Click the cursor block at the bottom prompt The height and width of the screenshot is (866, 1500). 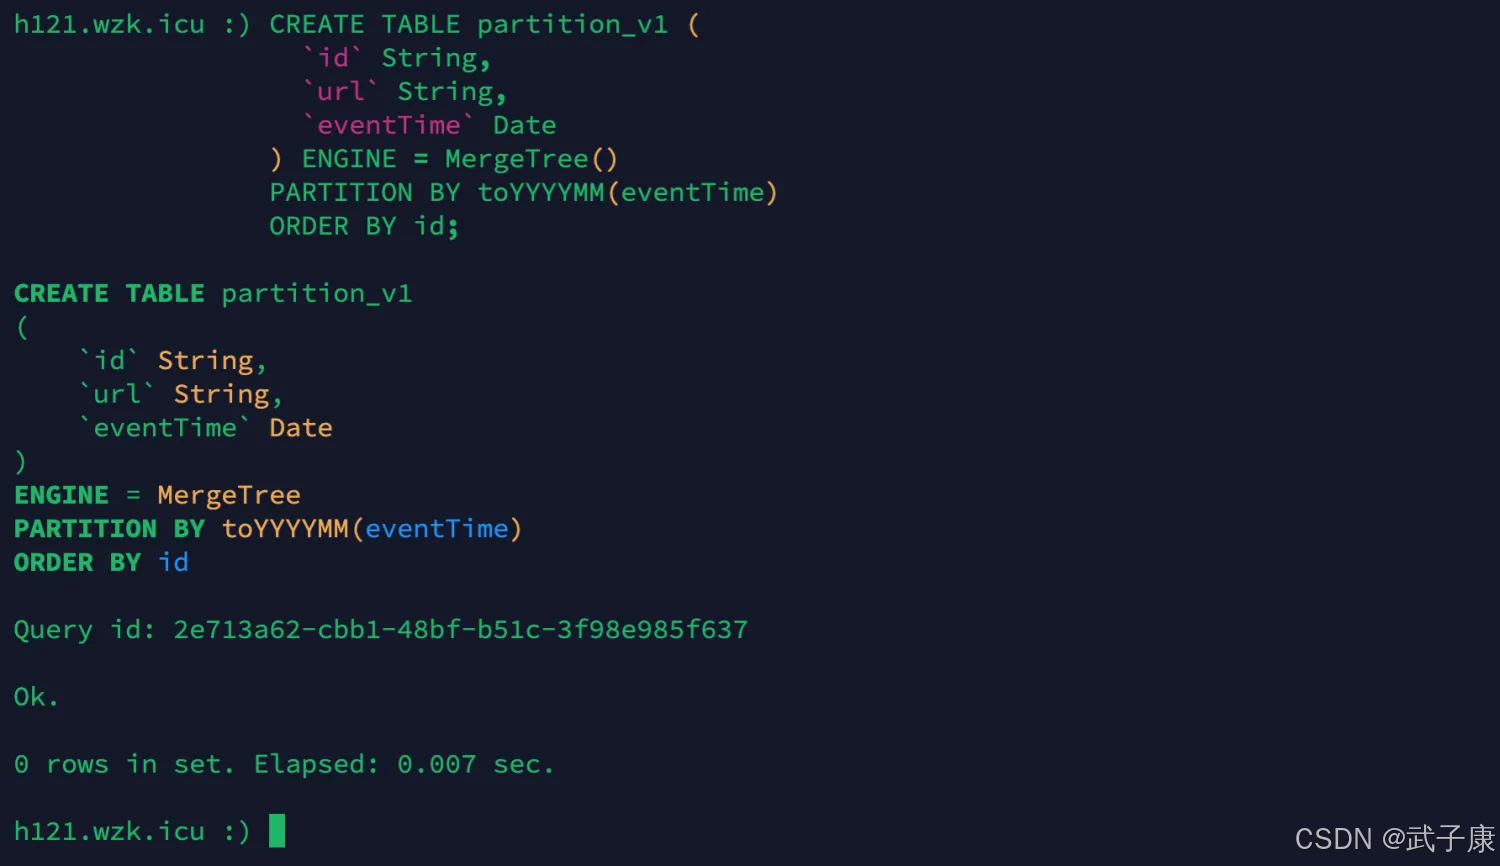pyautogui.click(x=277, y=831)
